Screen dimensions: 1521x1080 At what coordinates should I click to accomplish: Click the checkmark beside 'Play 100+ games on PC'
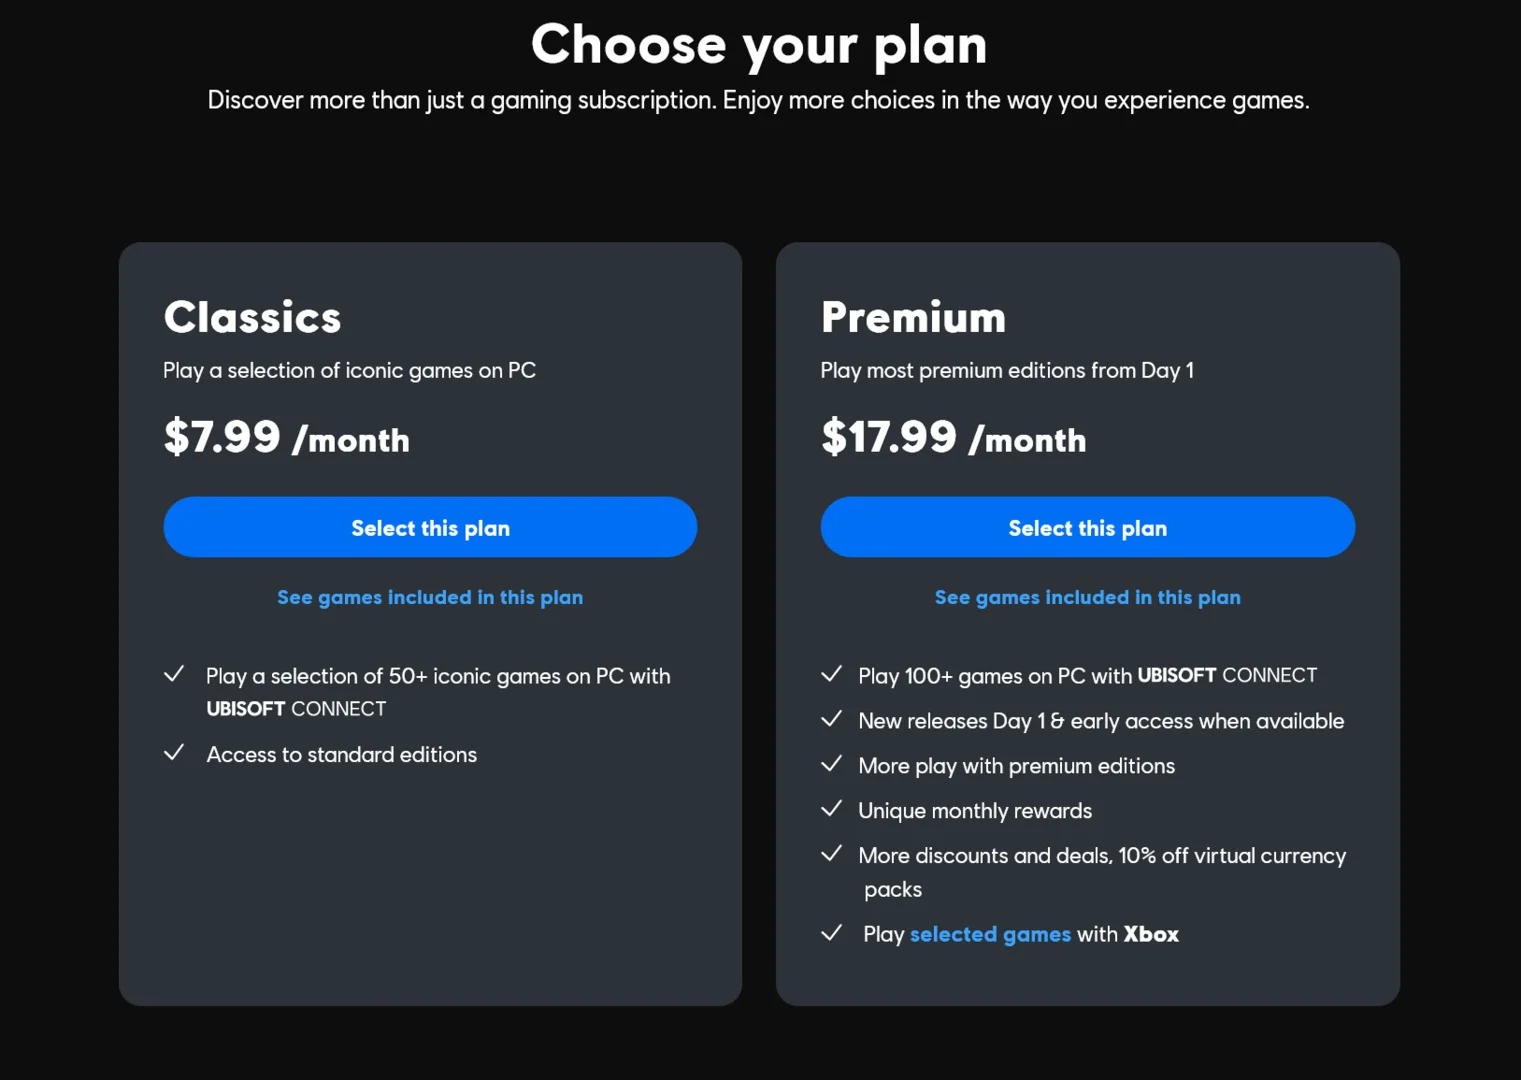point(831,674)
